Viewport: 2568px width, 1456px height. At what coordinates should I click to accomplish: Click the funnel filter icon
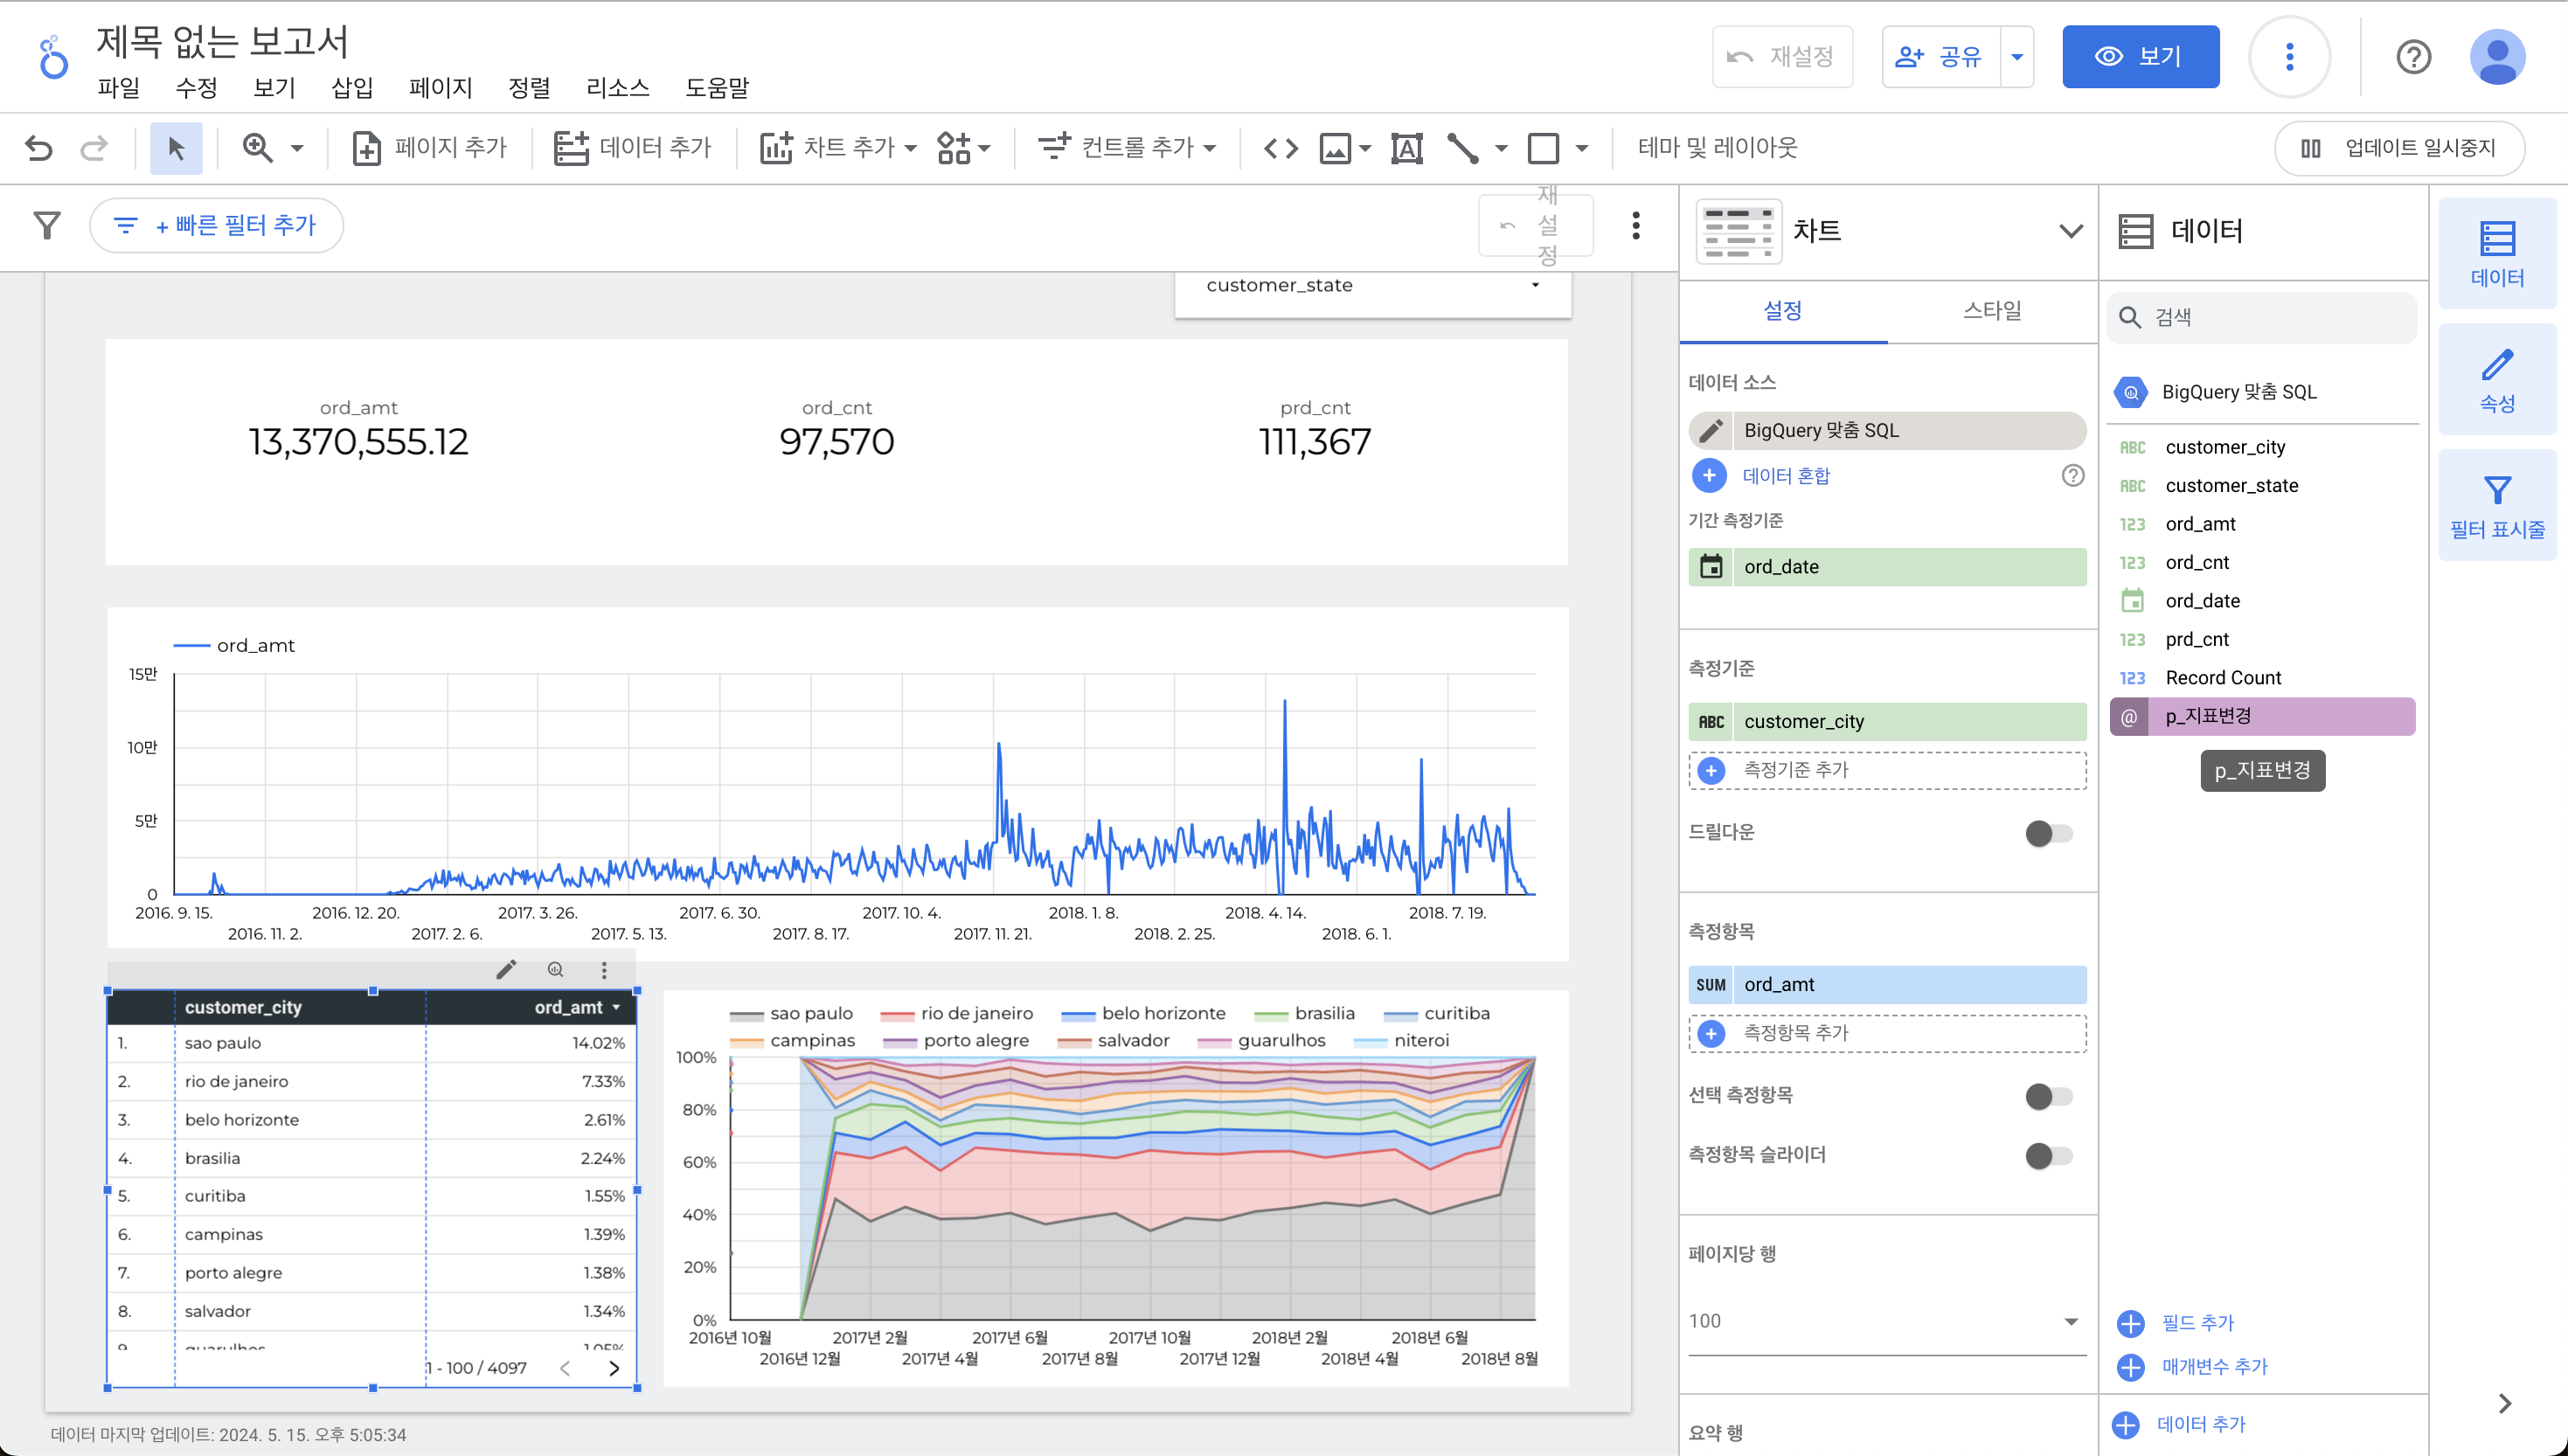(47, 225)
